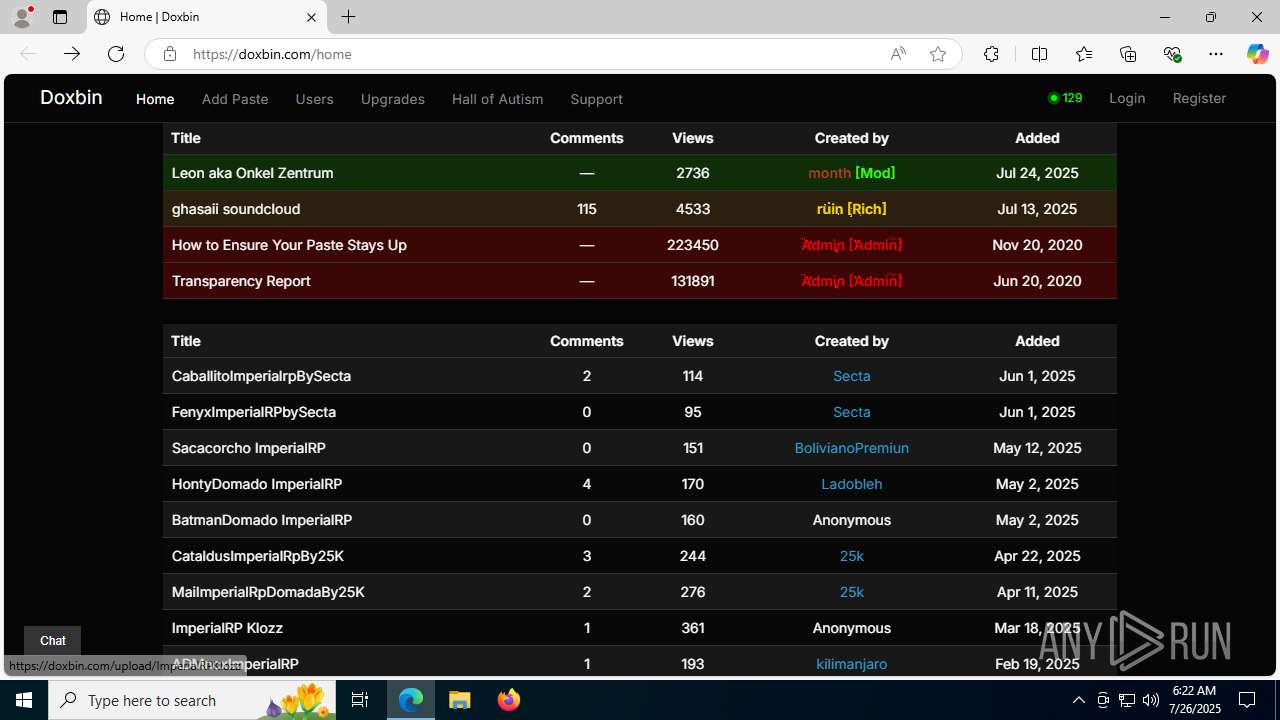Open the Extensions puzzle icon
Viewport: 1280px width, 720px height.
pos(991,54)
